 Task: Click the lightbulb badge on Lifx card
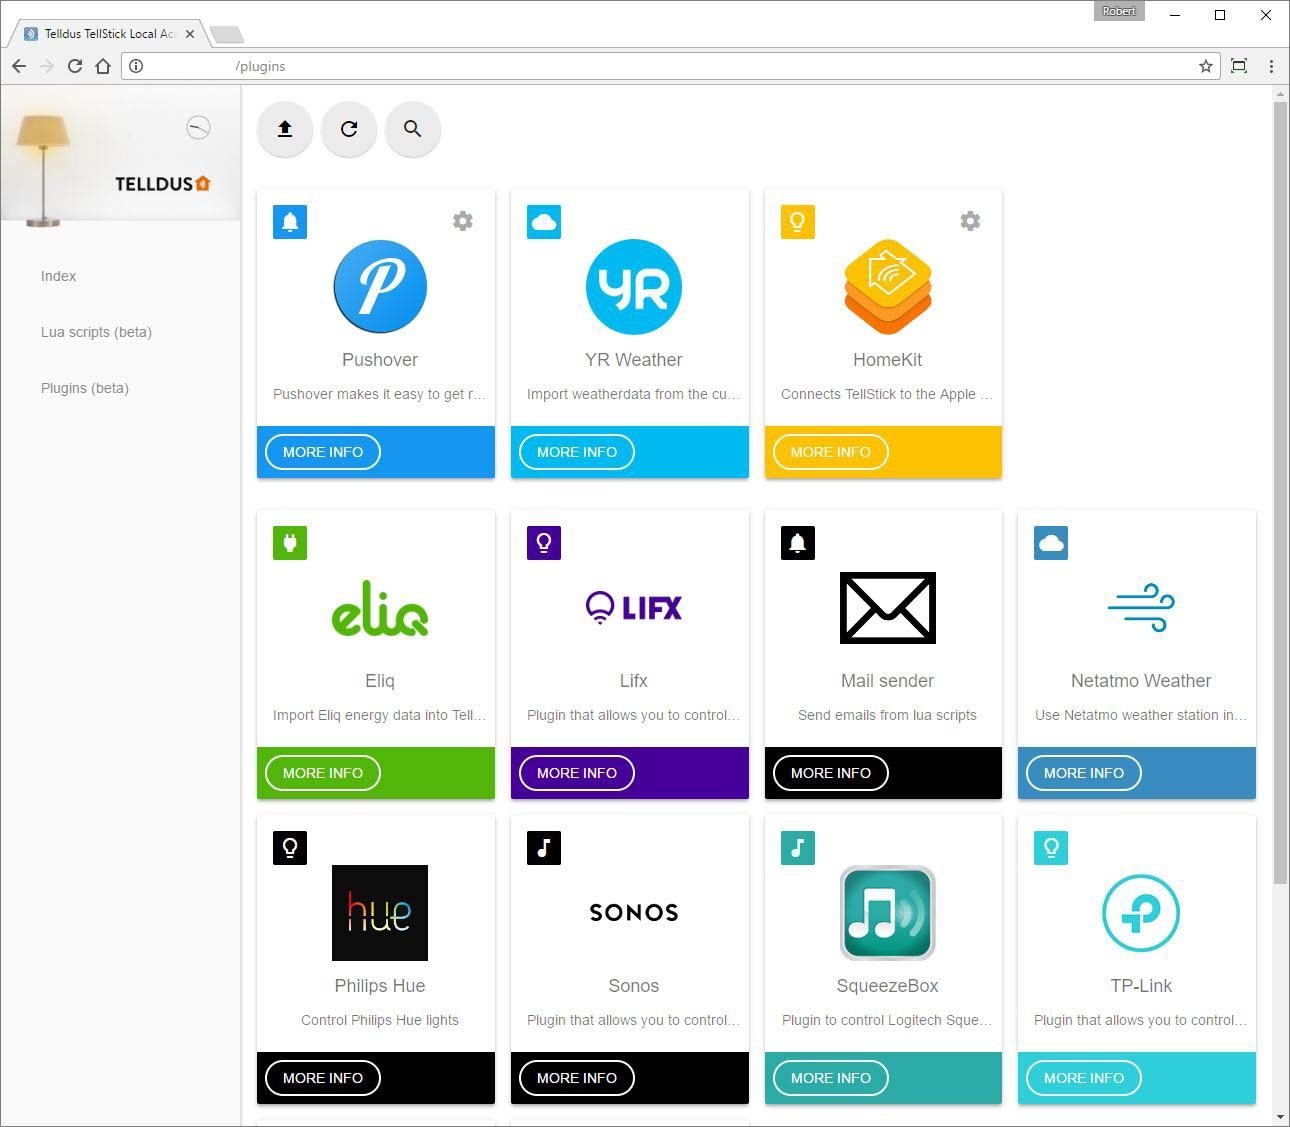coord(544,543)
